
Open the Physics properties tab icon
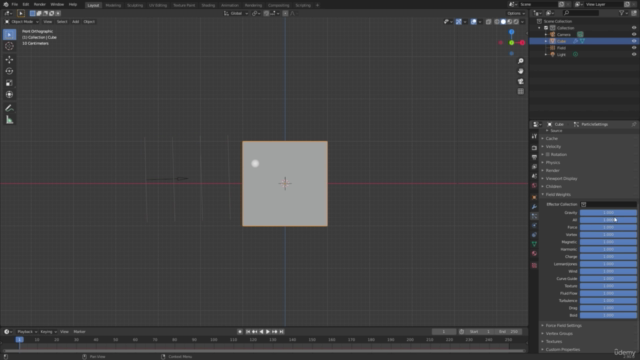[534, 225]
